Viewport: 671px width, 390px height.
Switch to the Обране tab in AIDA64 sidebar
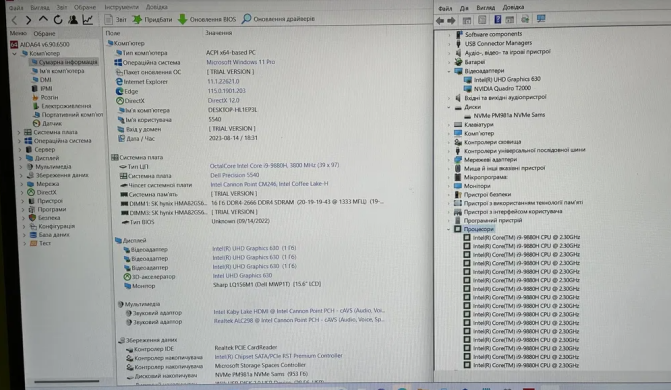pyautogui.click(x=45, y=33)
